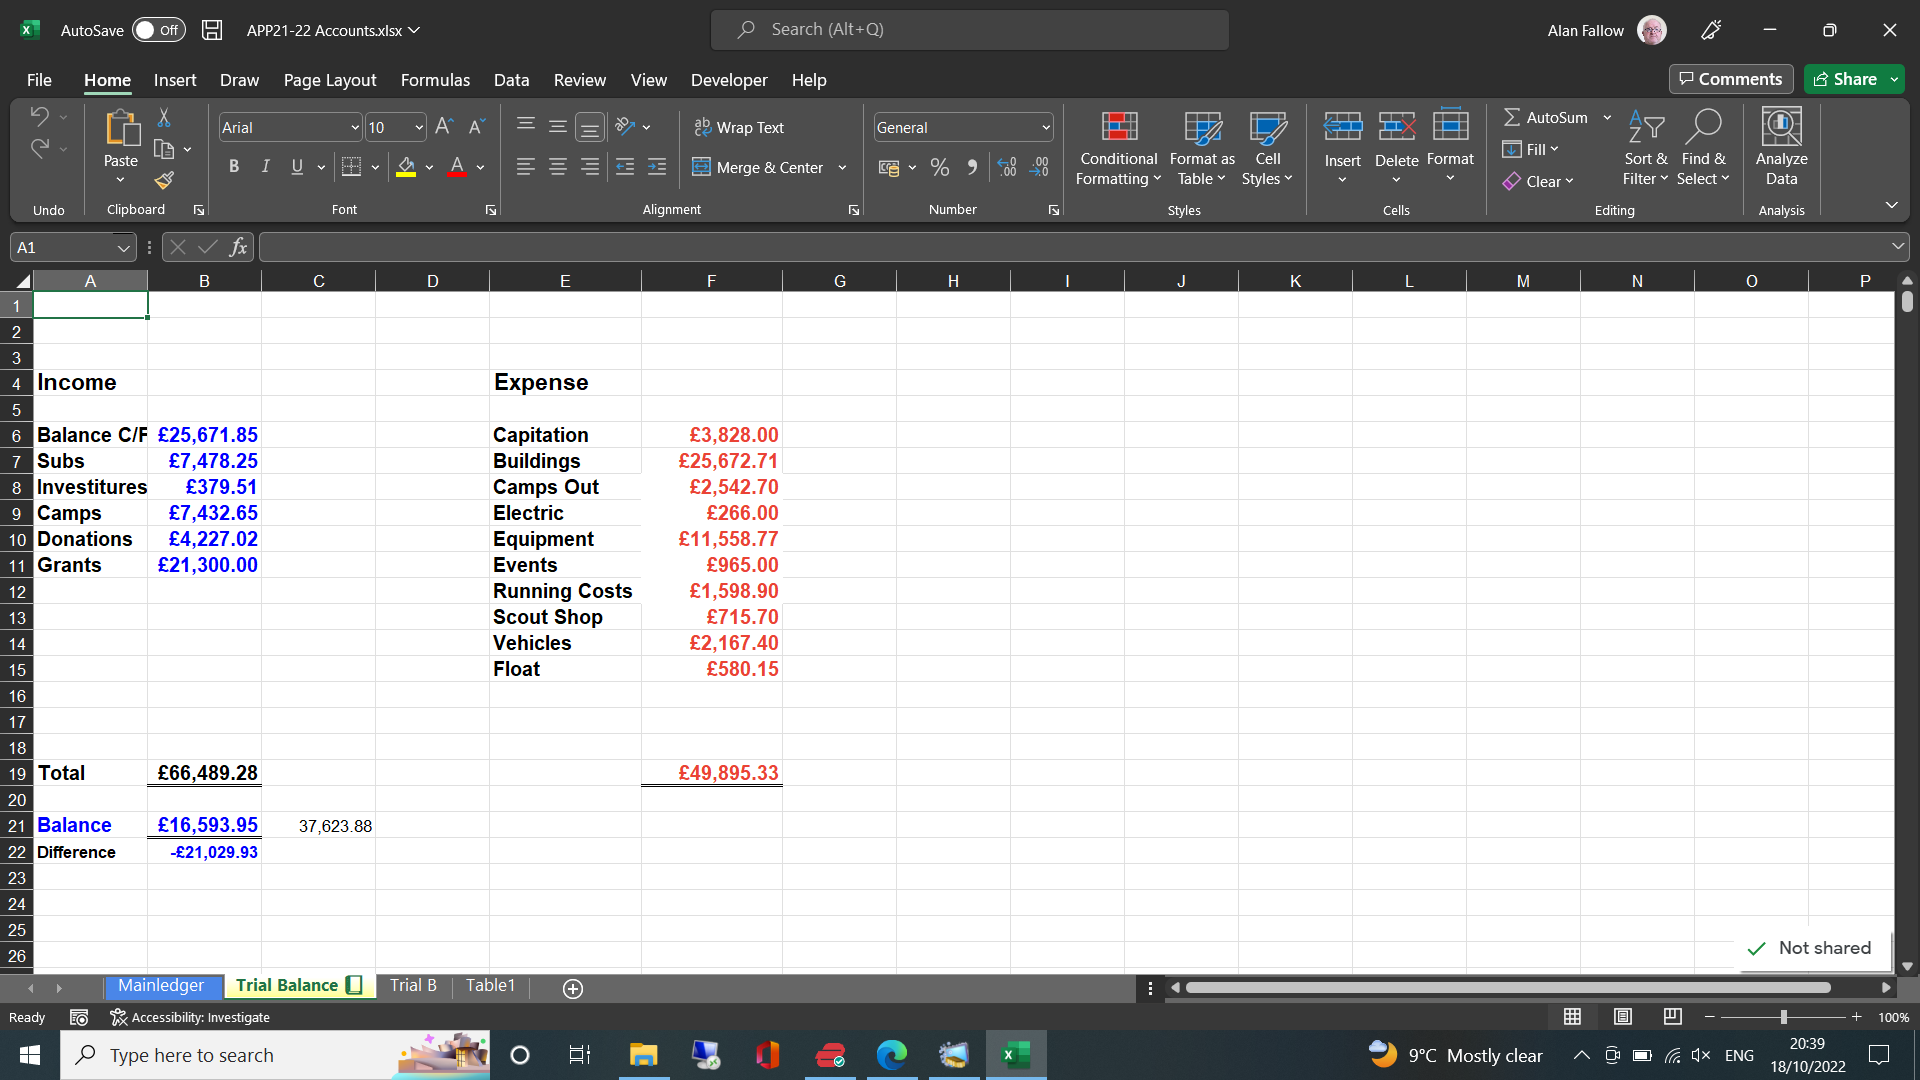Click the zoom slider handle
1920x1080 pixels.
tap(1783, 1017)
